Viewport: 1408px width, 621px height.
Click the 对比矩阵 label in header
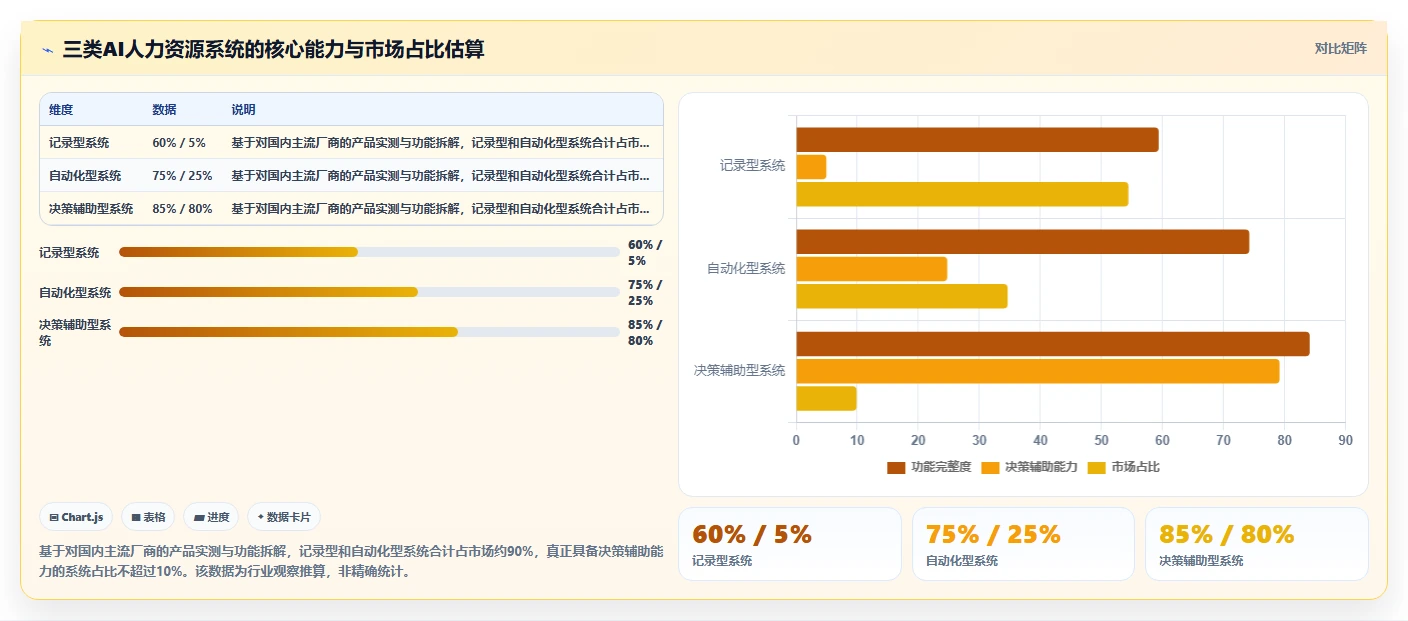click(x=1340, y=48)
